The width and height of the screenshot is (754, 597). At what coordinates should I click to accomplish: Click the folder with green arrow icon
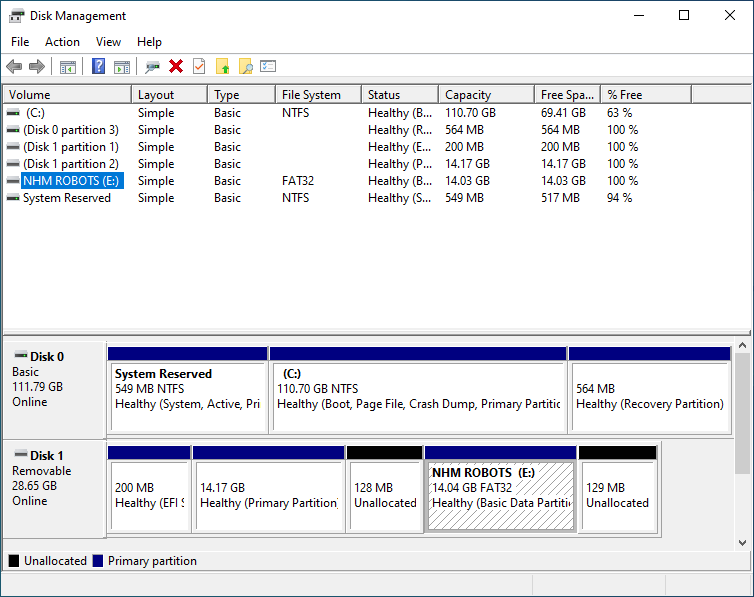coord(223,66)
